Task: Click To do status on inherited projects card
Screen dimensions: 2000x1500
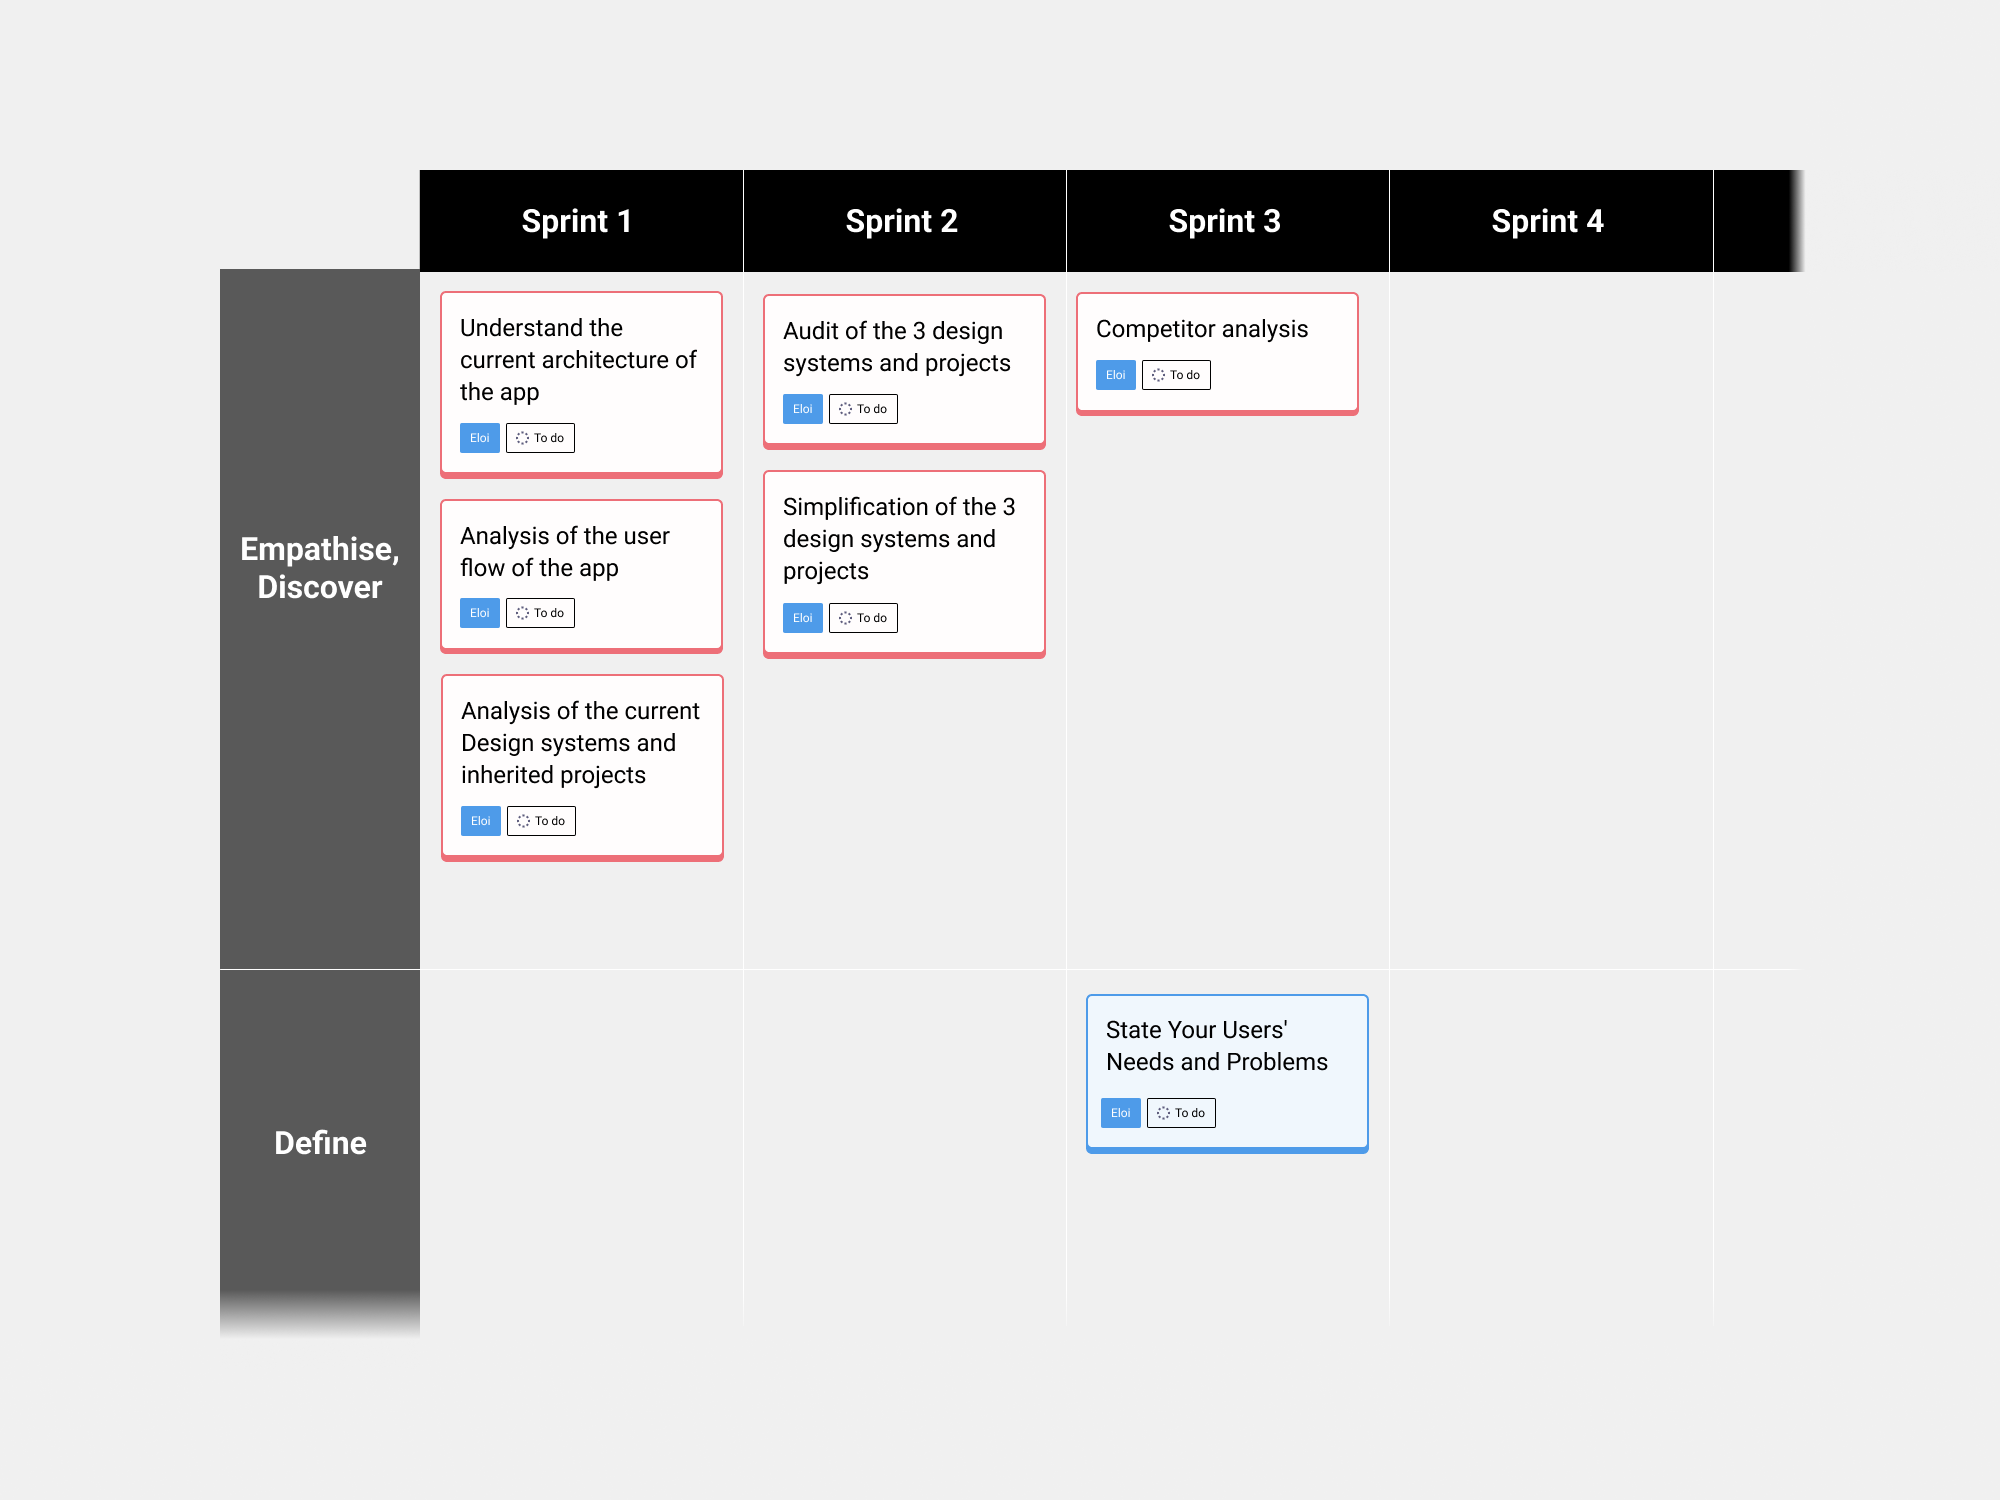Action: (541, 821)
